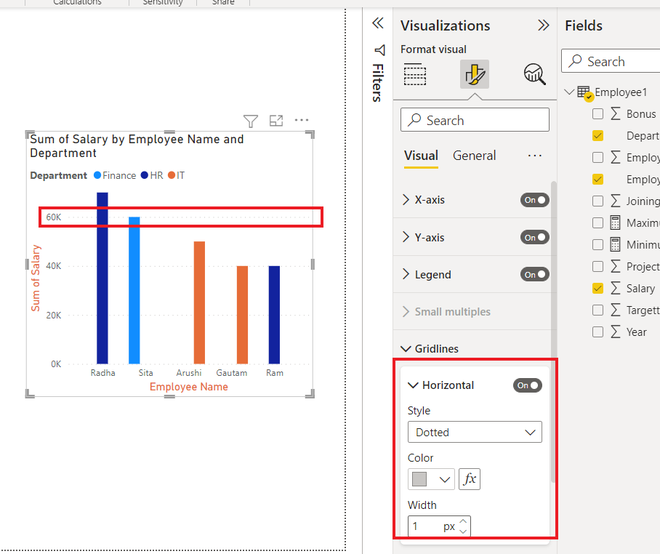Click the Employee Name axis title
The height and width of the screenshot is (554, 660).
(189, 387)
